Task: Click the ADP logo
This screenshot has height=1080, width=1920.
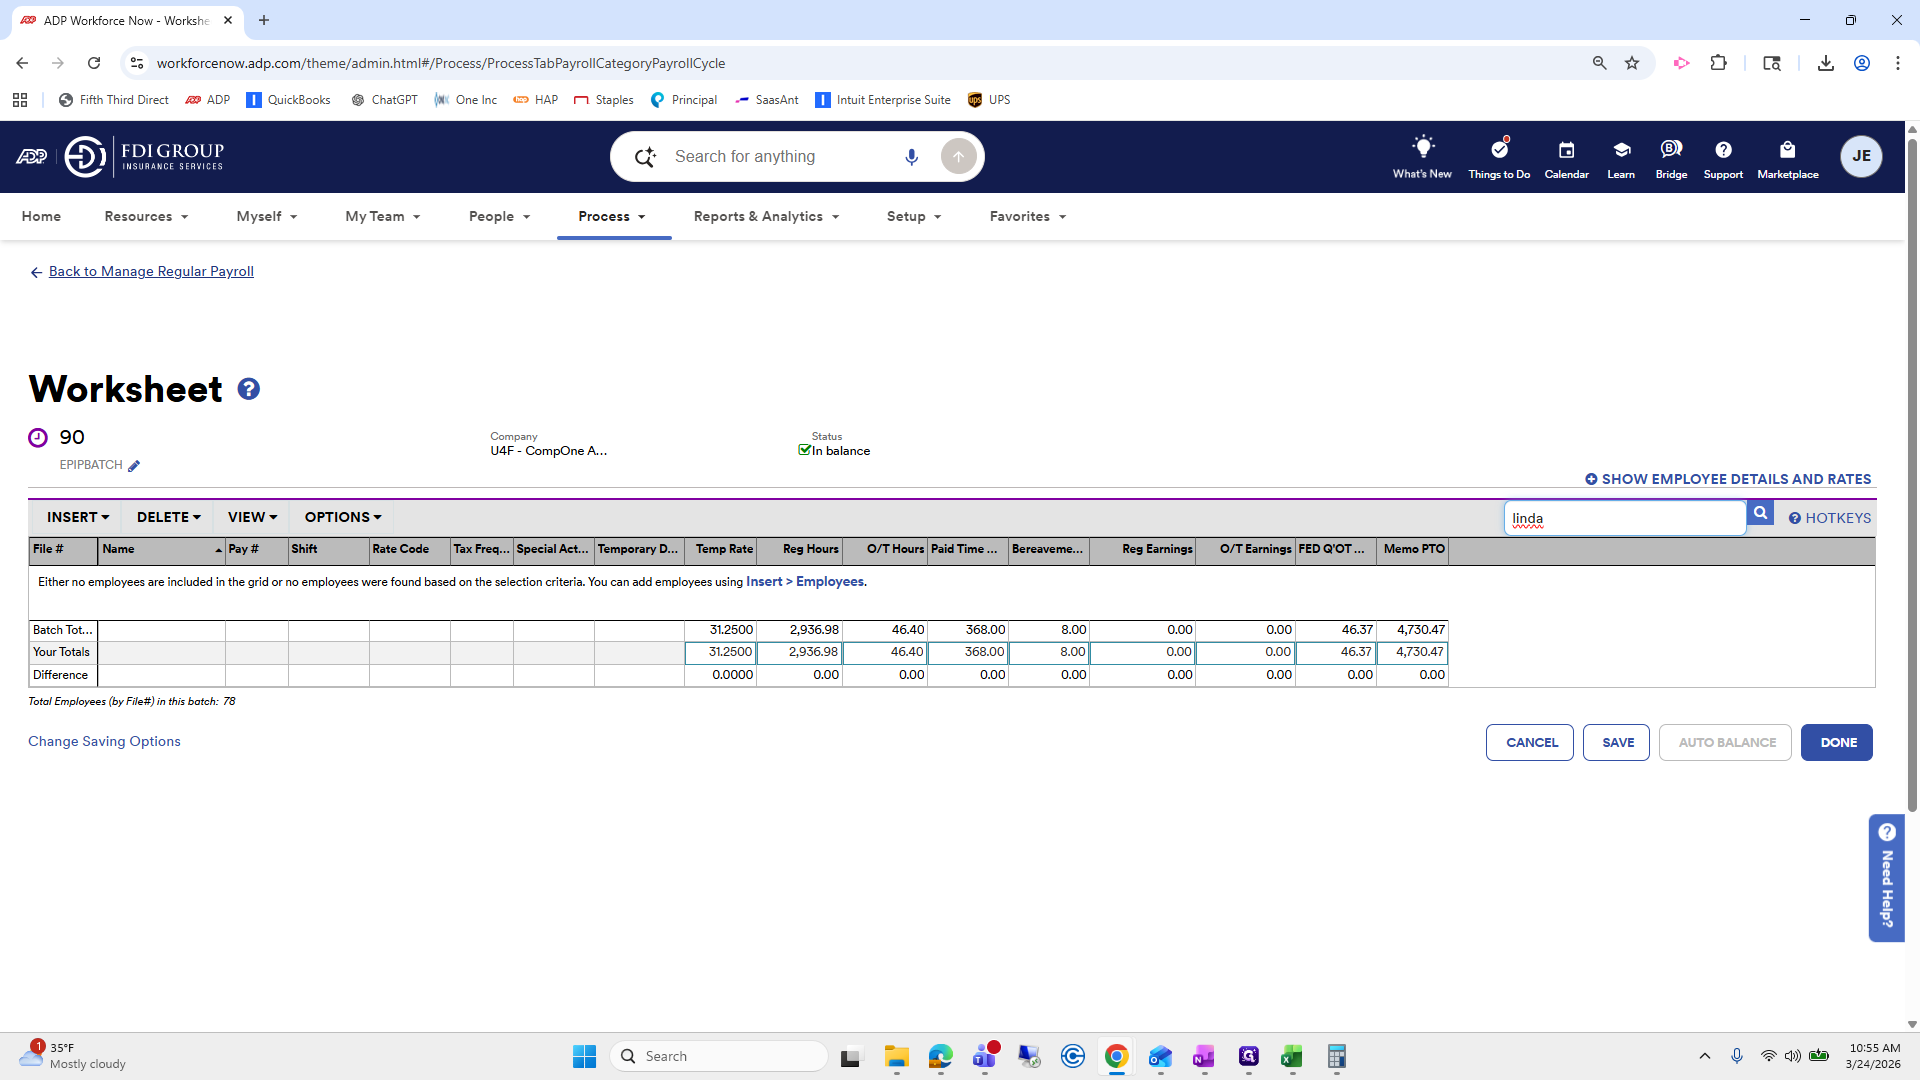Action: tap(31, 156)
